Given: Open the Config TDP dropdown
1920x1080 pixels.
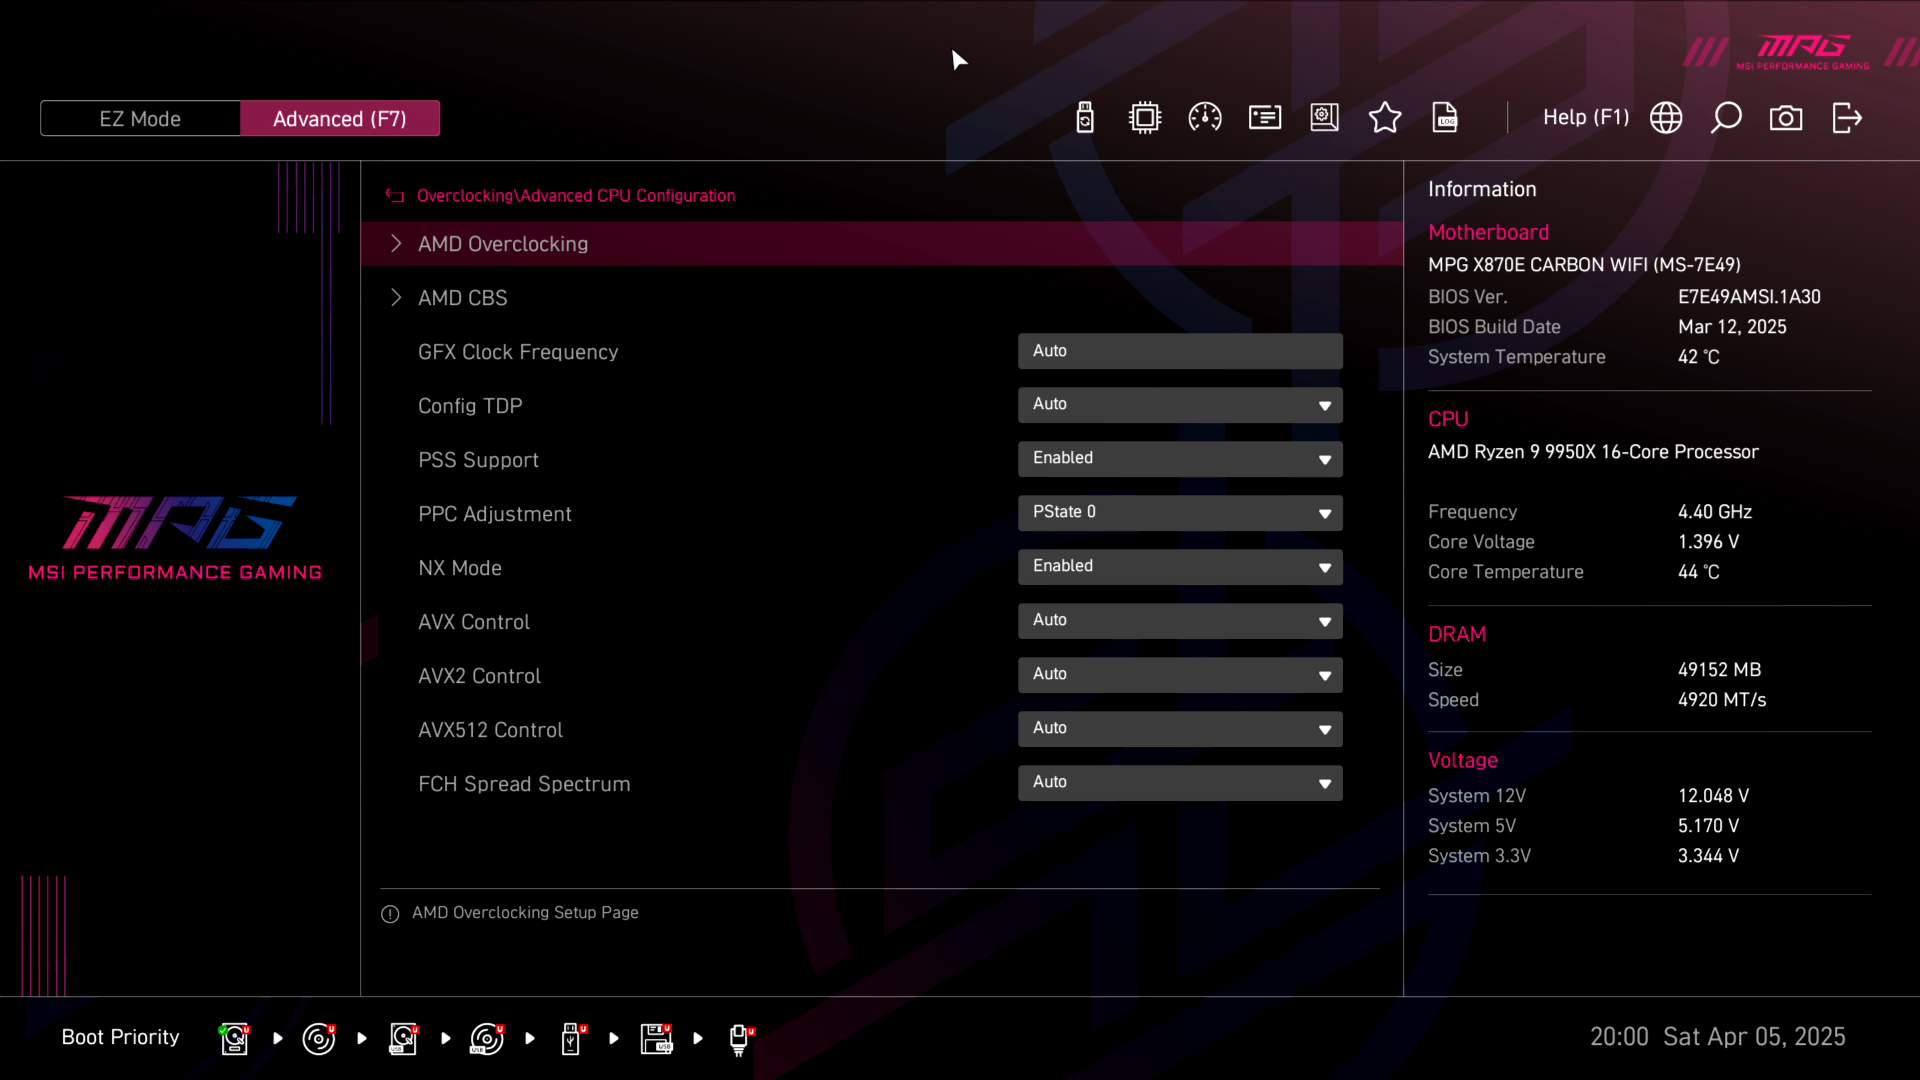Looking at the screenshot, I should tap(1180, 405).
